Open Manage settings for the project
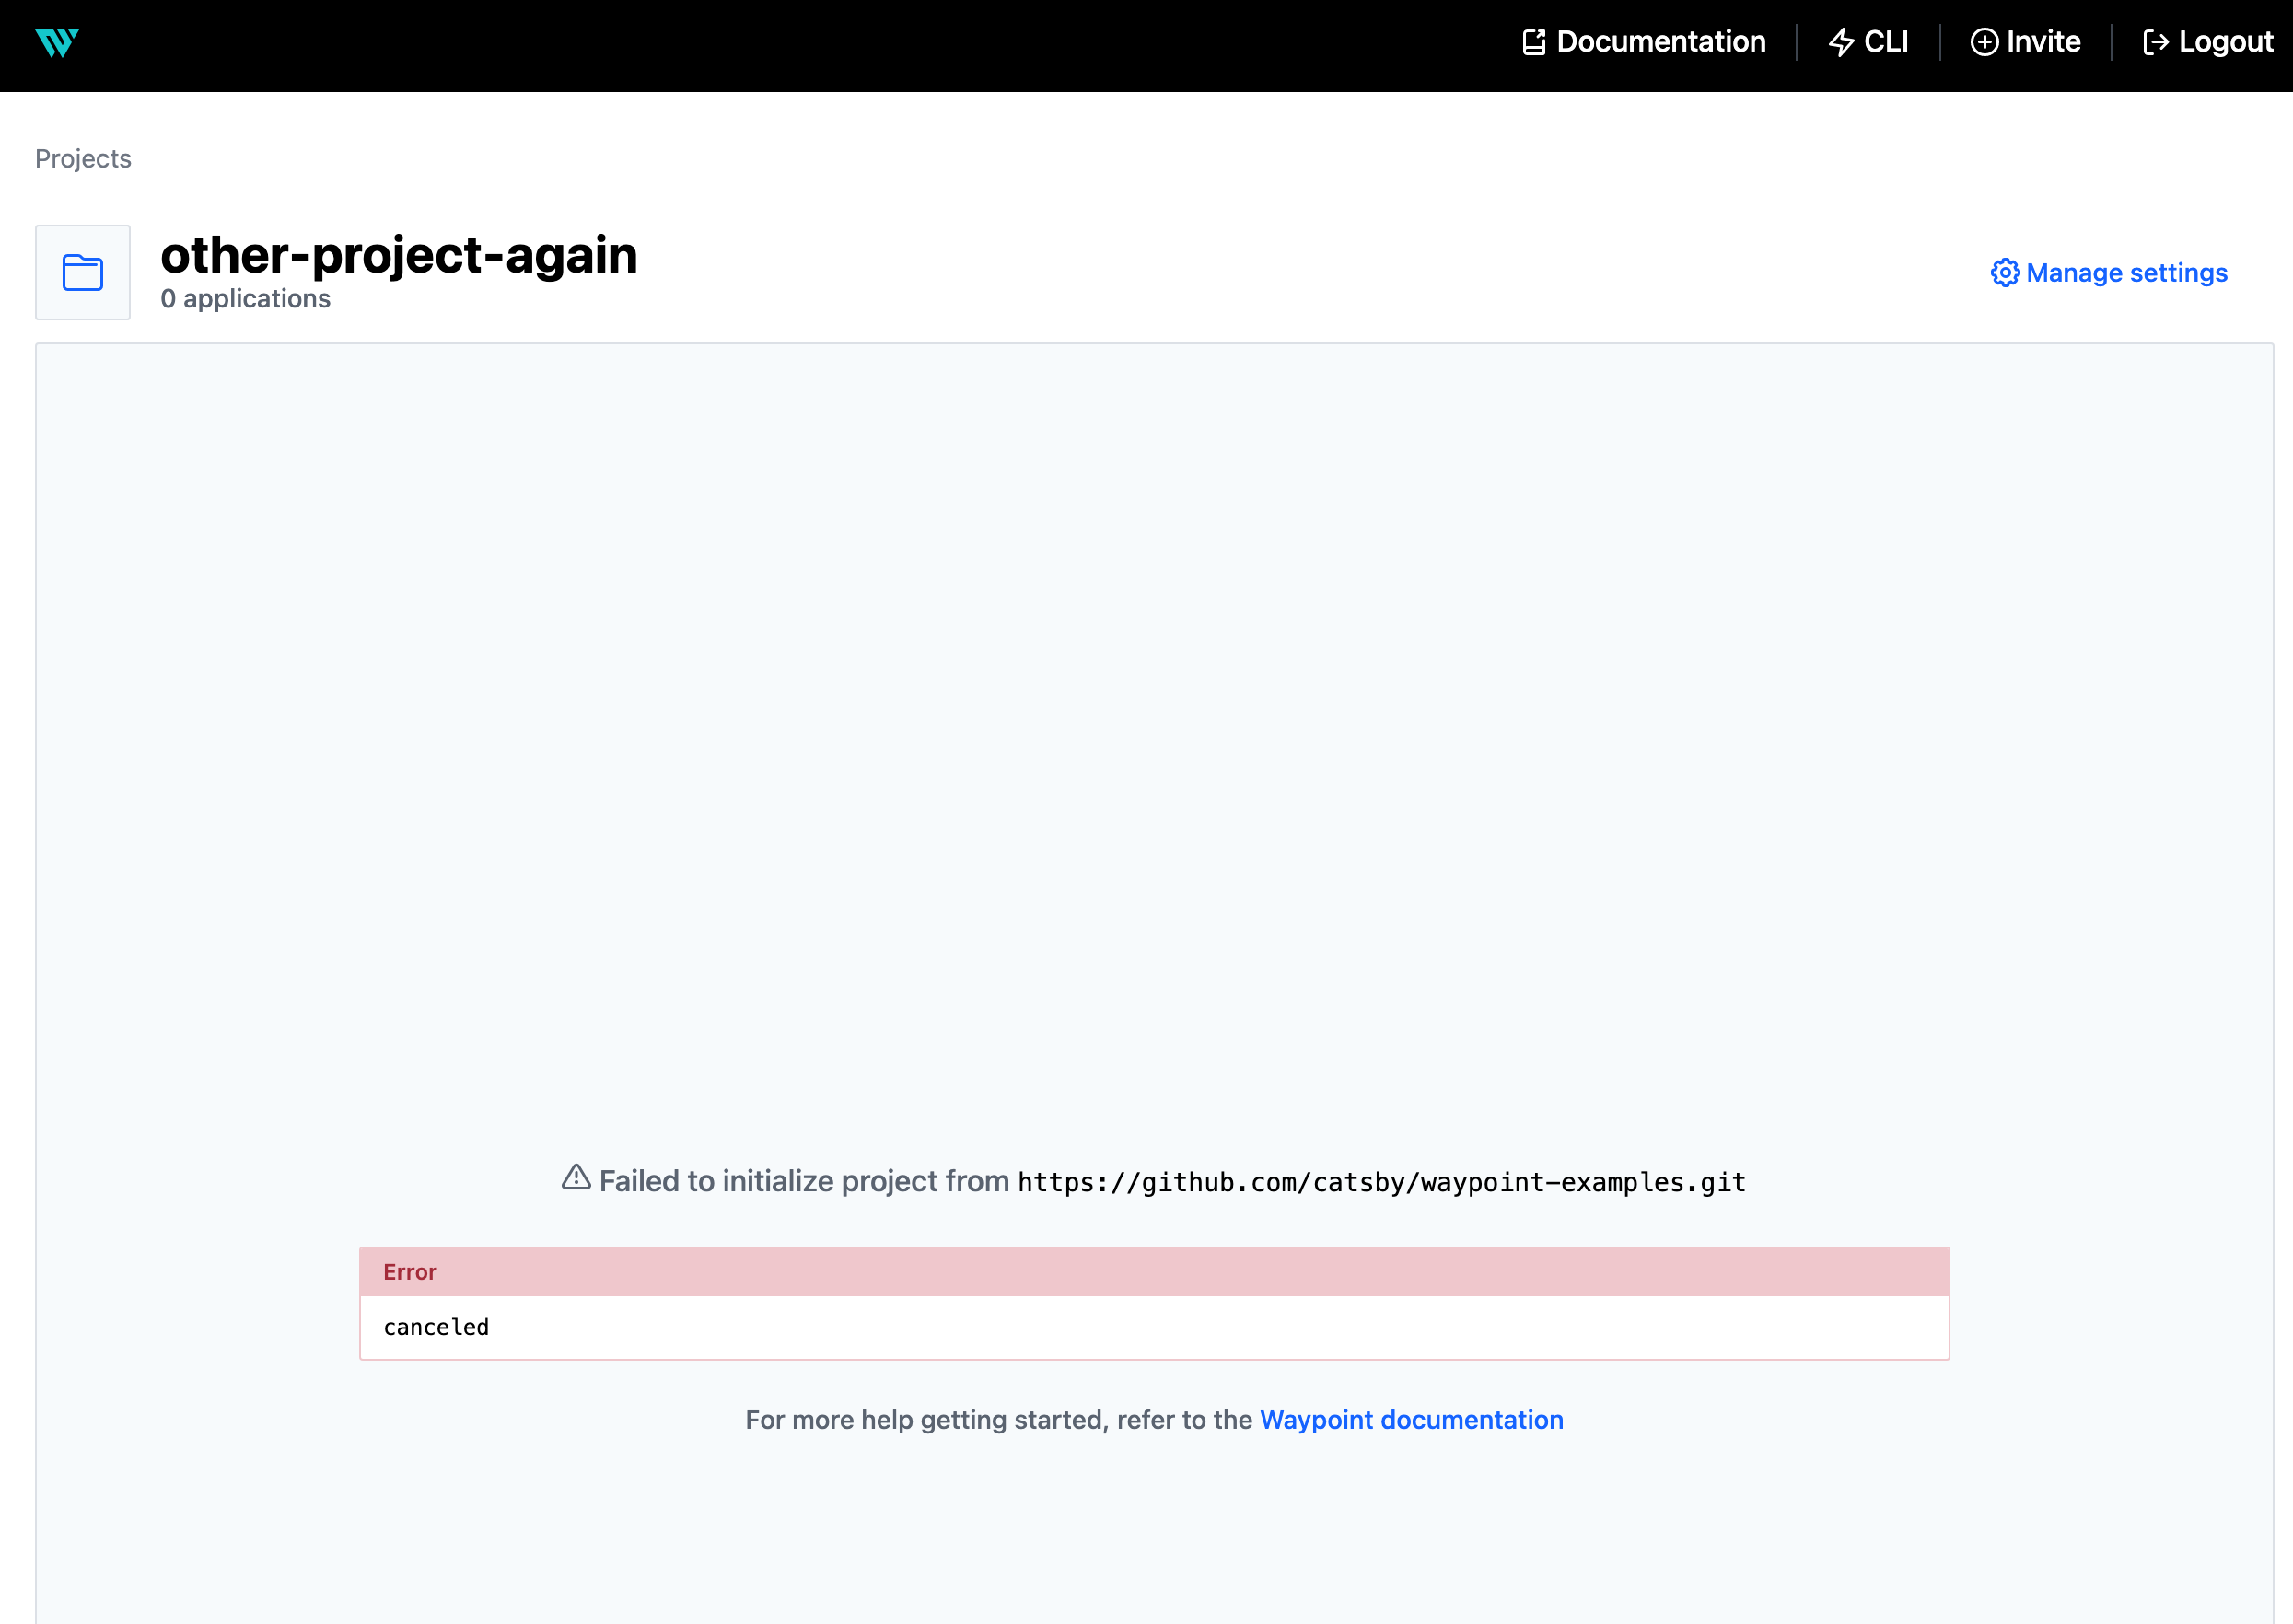 pos(2126,272)
